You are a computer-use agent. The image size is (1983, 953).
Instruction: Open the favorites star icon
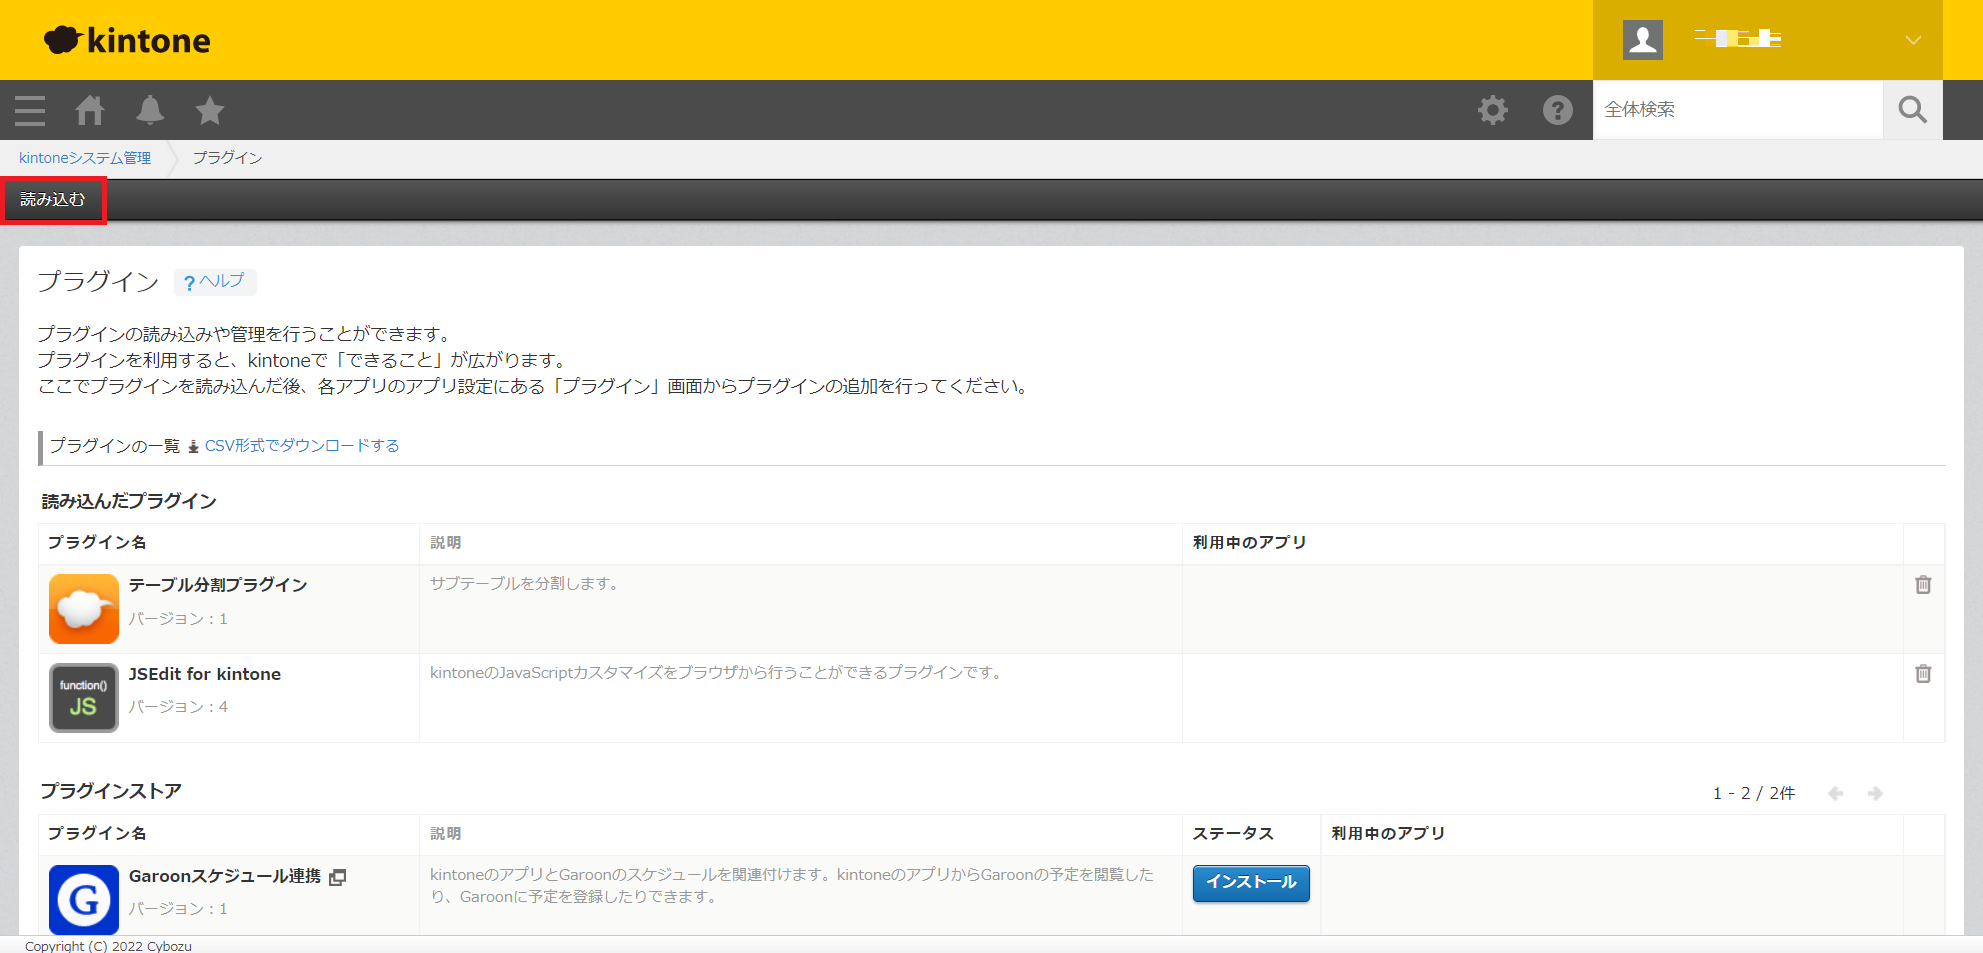click(210, 110)
